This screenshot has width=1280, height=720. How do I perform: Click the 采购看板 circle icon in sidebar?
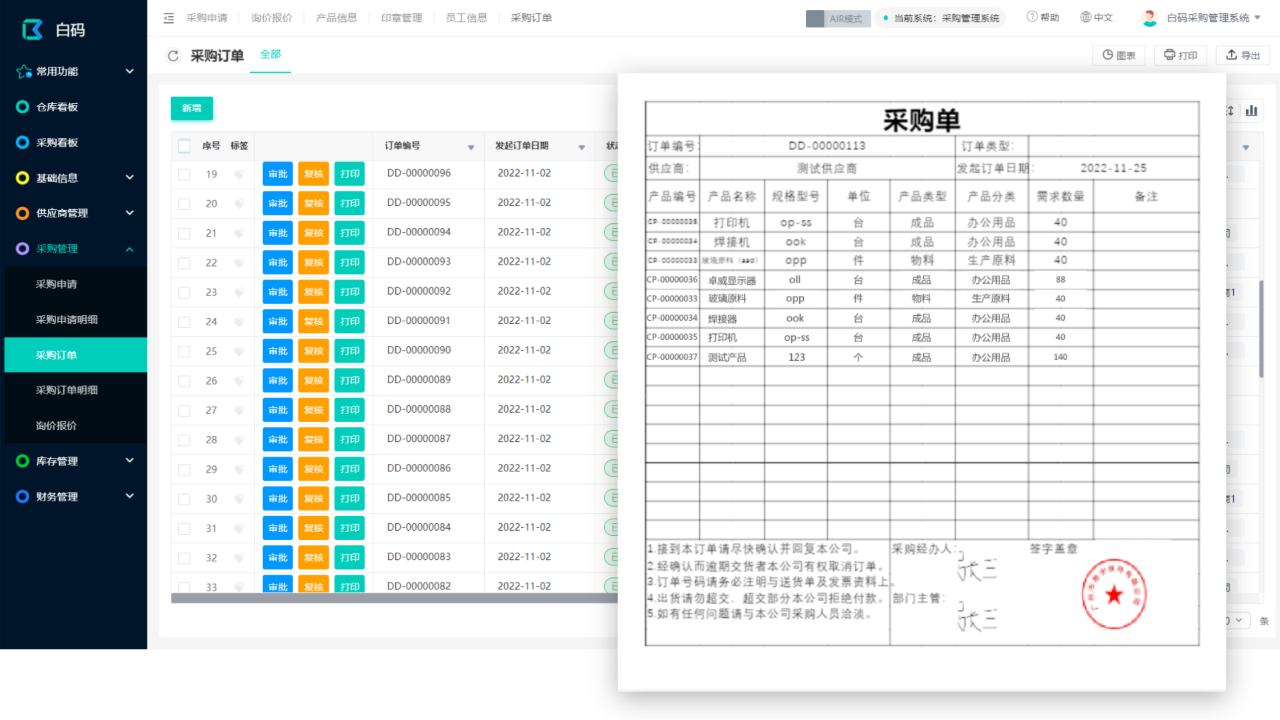coord(22,142)
